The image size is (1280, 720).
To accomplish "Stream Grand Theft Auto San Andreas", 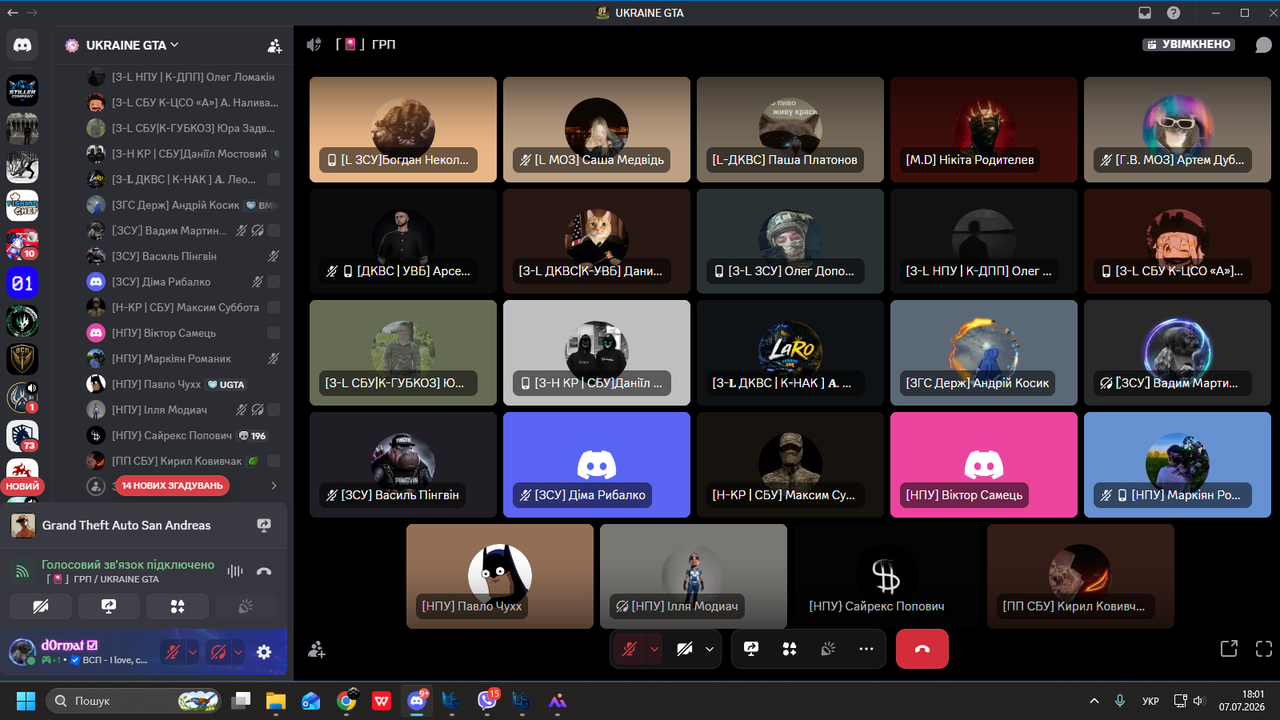I will pos(264,525).
